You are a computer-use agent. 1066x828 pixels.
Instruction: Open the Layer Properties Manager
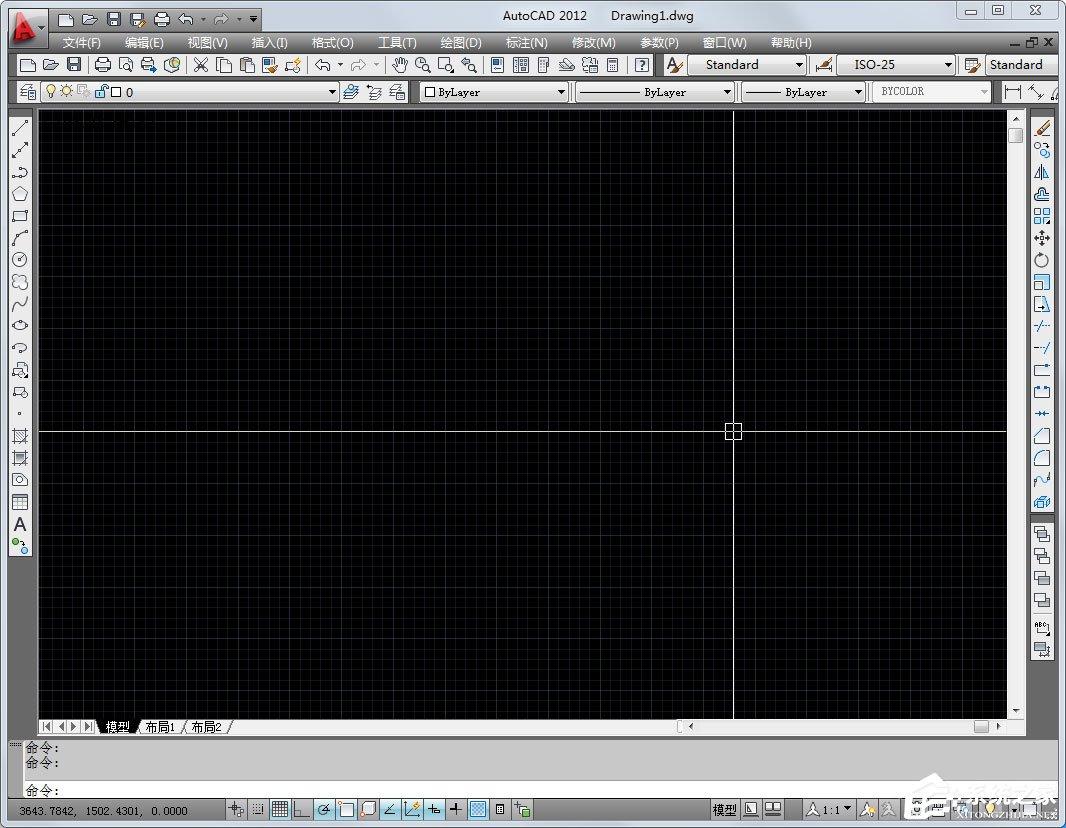pyautogui.click(x=28, y=92)
